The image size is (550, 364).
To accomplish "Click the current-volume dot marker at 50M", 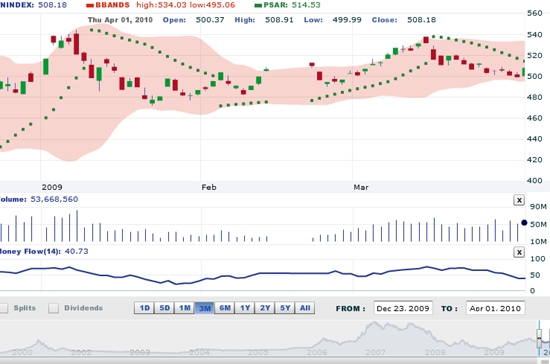I will pos(524,223).
